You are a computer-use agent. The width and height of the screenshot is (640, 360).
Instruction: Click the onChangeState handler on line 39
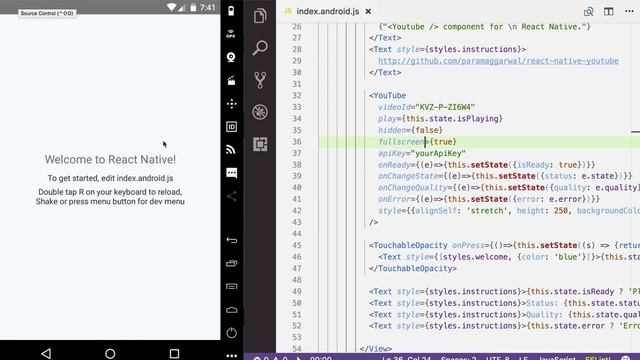tap(505, 176)
